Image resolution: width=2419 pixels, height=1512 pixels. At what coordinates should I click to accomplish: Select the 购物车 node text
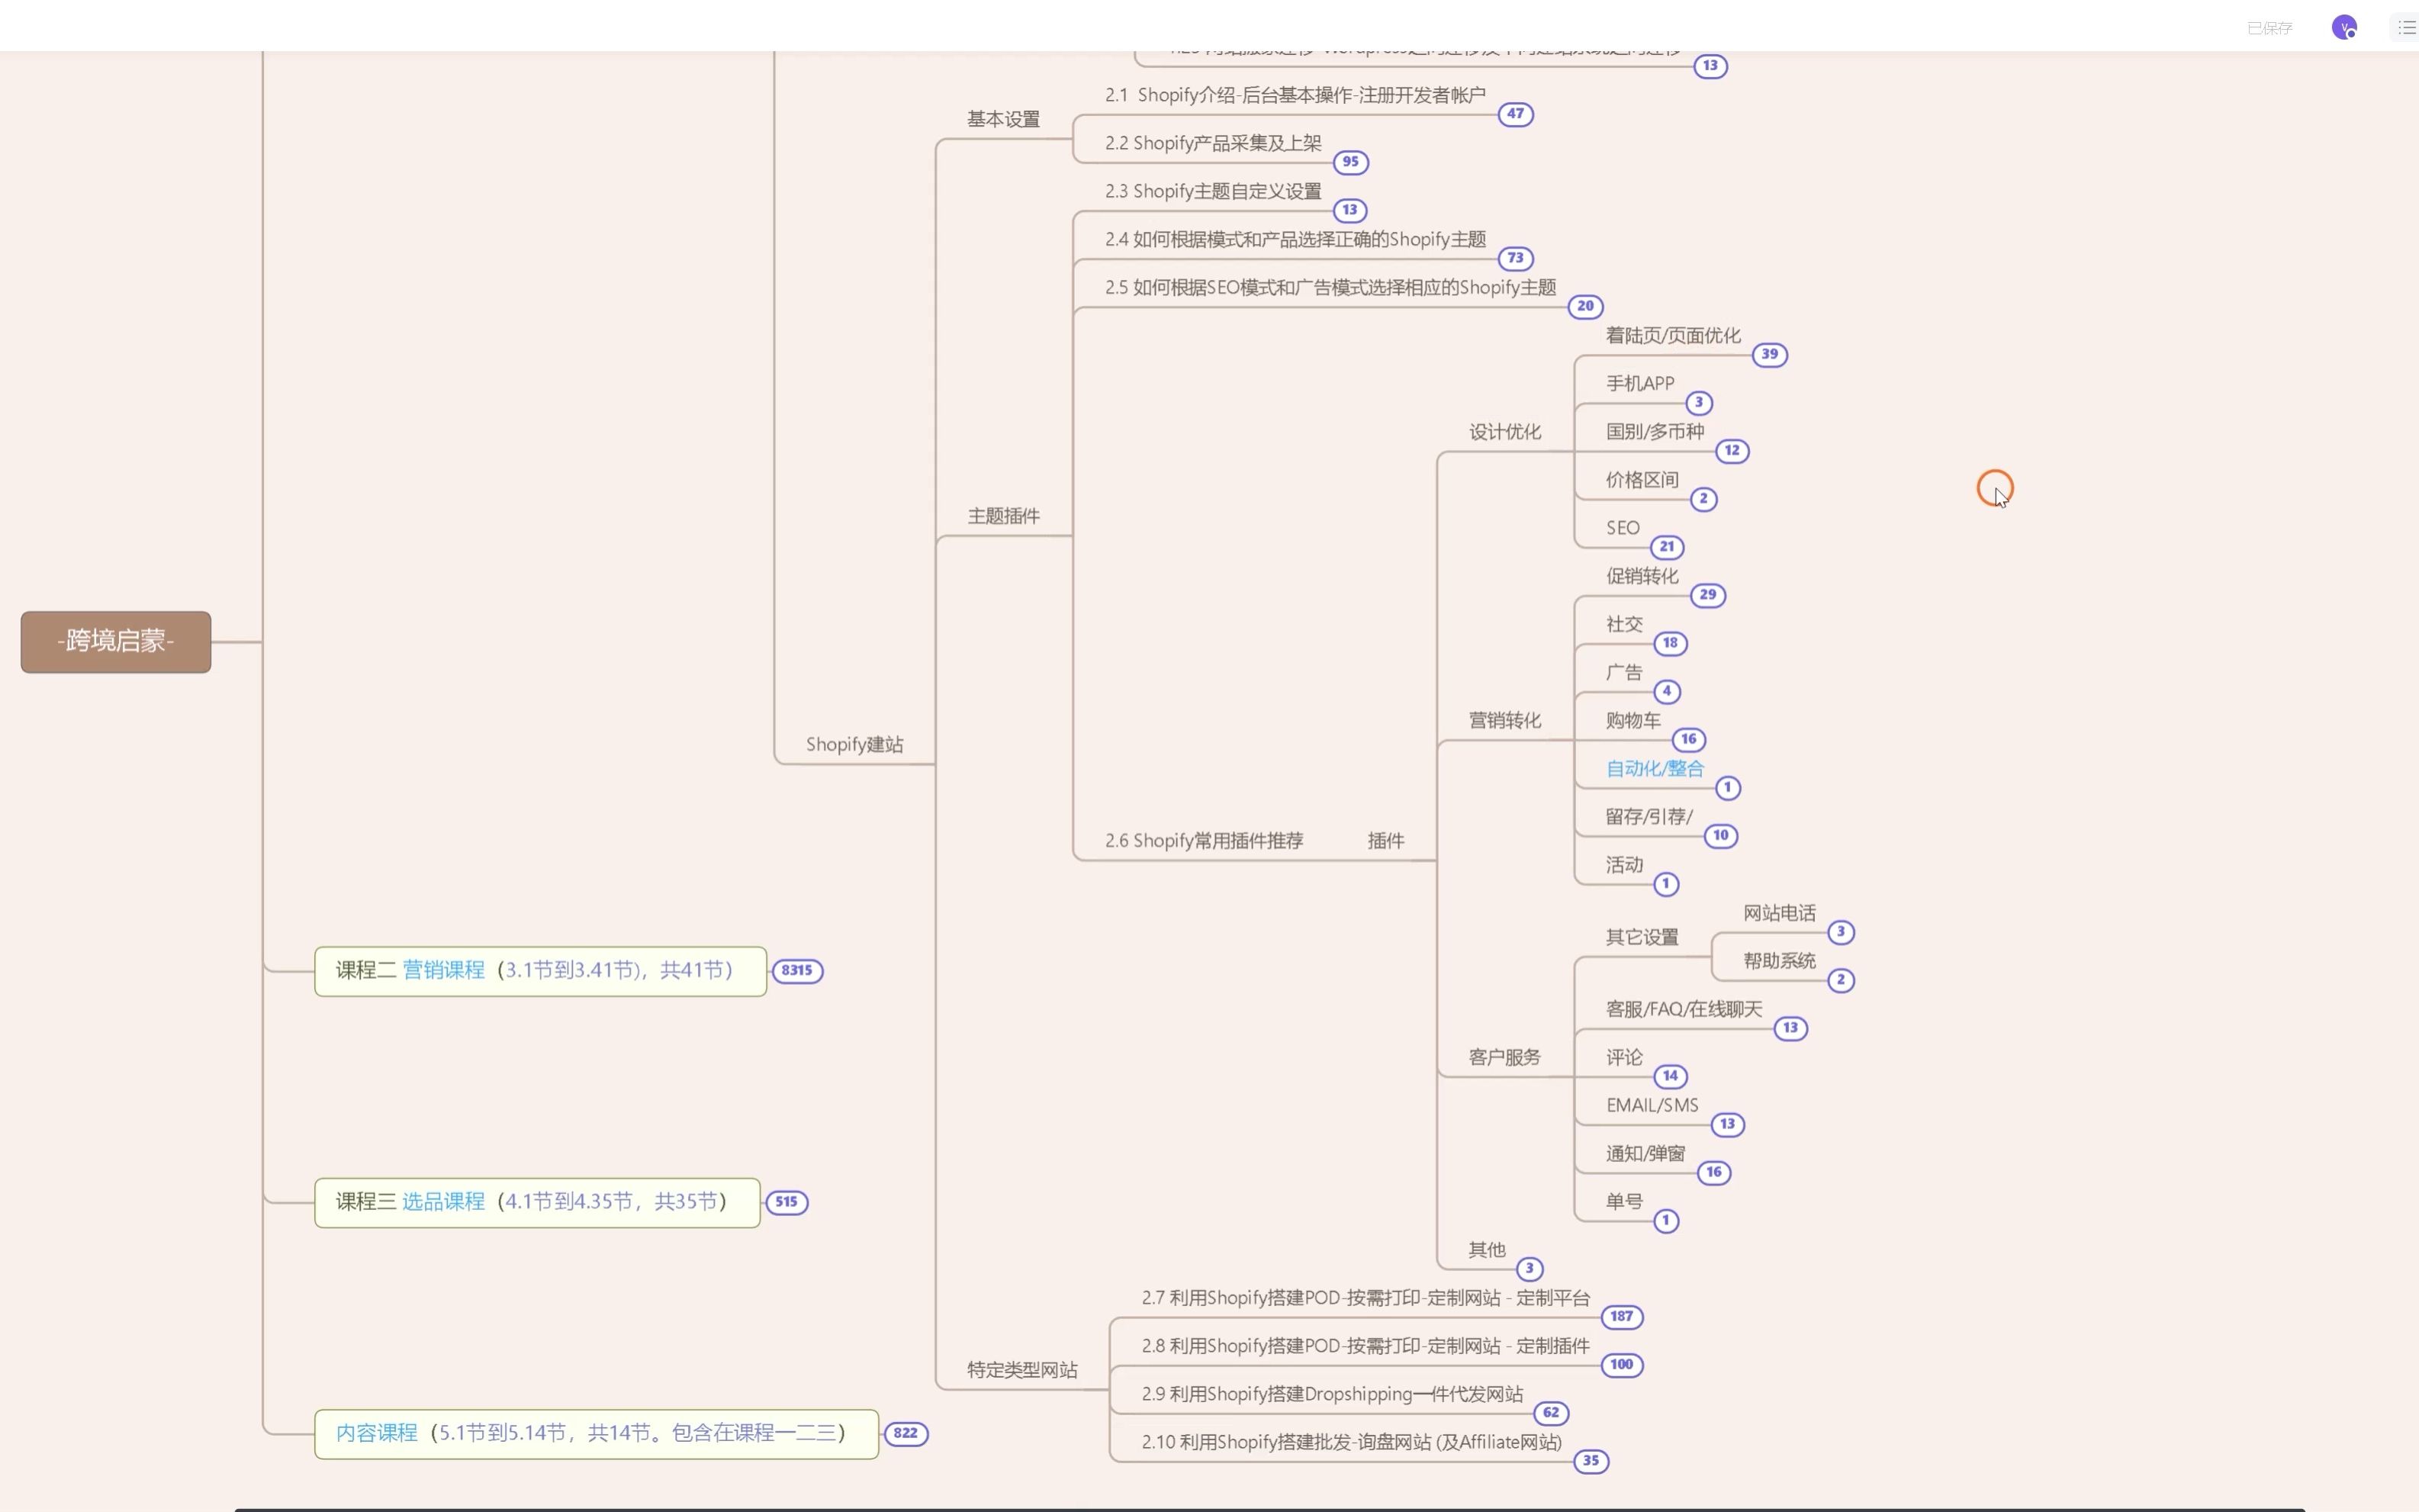(1633, 720)
